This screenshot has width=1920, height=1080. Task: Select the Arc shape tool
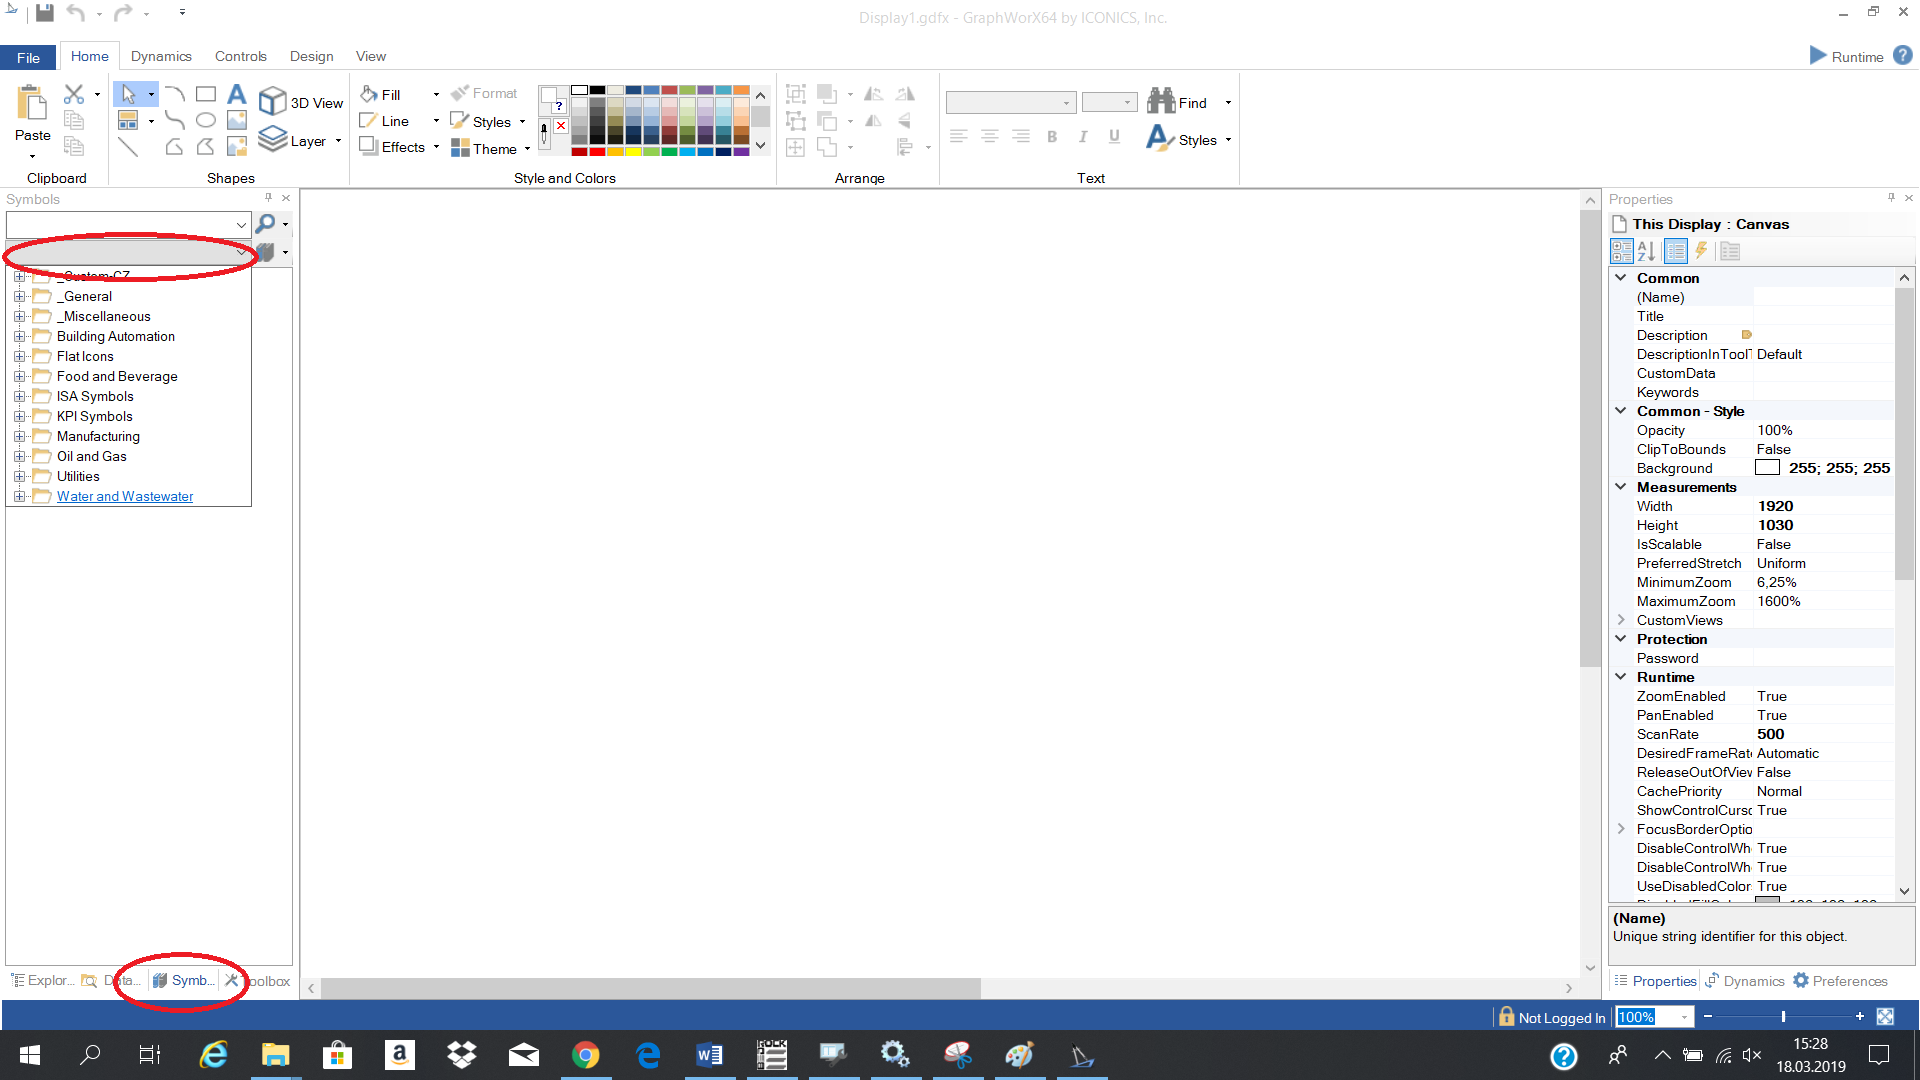click(175, 94)
